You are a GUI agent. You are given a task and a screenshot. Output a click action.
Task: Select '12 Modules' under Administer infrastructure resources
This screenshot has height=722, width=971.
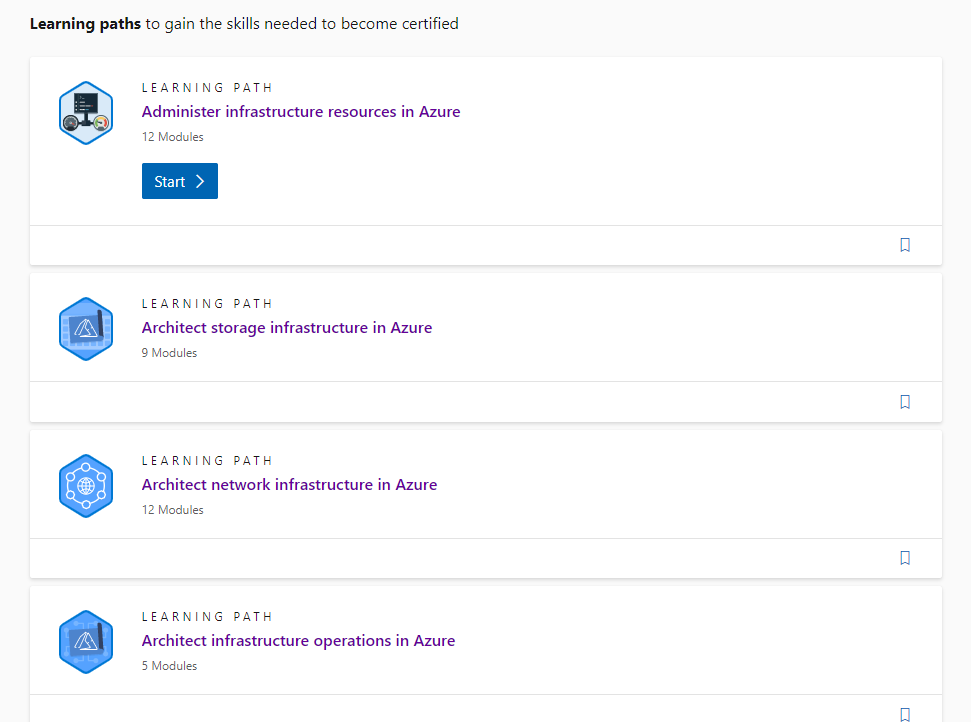coord(173,137)
